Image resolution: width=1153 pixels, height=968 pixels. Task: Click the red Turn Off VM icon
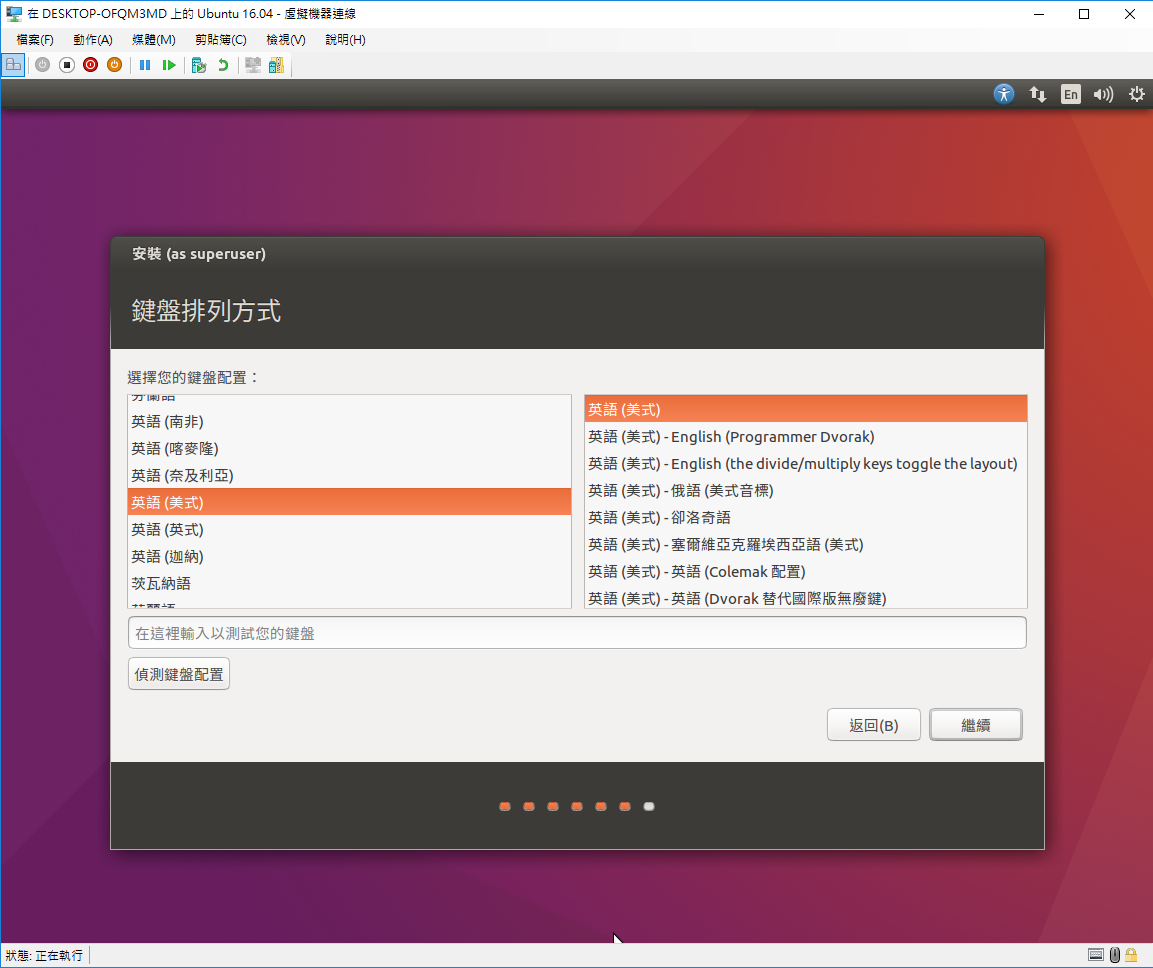(x=90, y=65)
